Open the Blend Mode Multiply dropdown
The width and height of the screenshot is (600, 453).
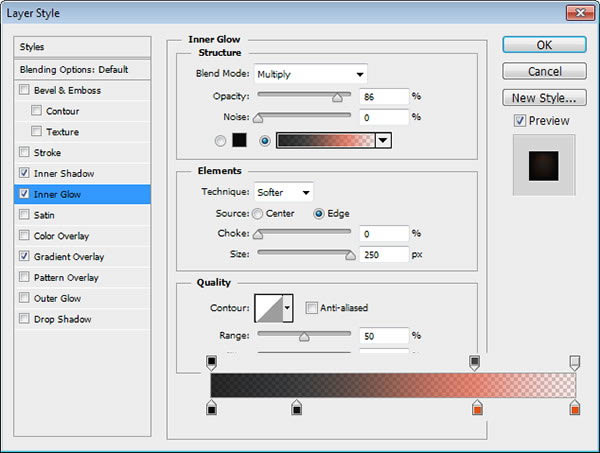pyautogui.click(x=310, y=74)
